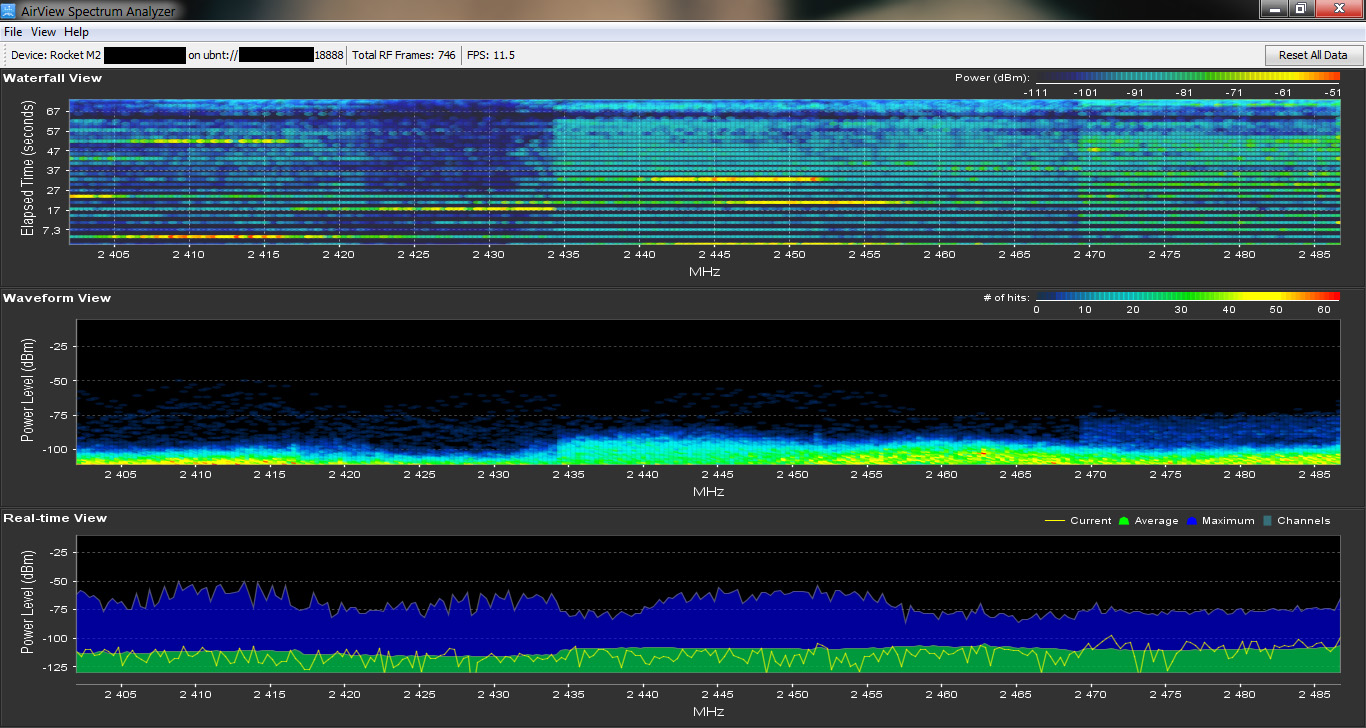Screen dimensions: 1366x728
Task: Click the green Average legend icon
Action: pos(1124,521)
